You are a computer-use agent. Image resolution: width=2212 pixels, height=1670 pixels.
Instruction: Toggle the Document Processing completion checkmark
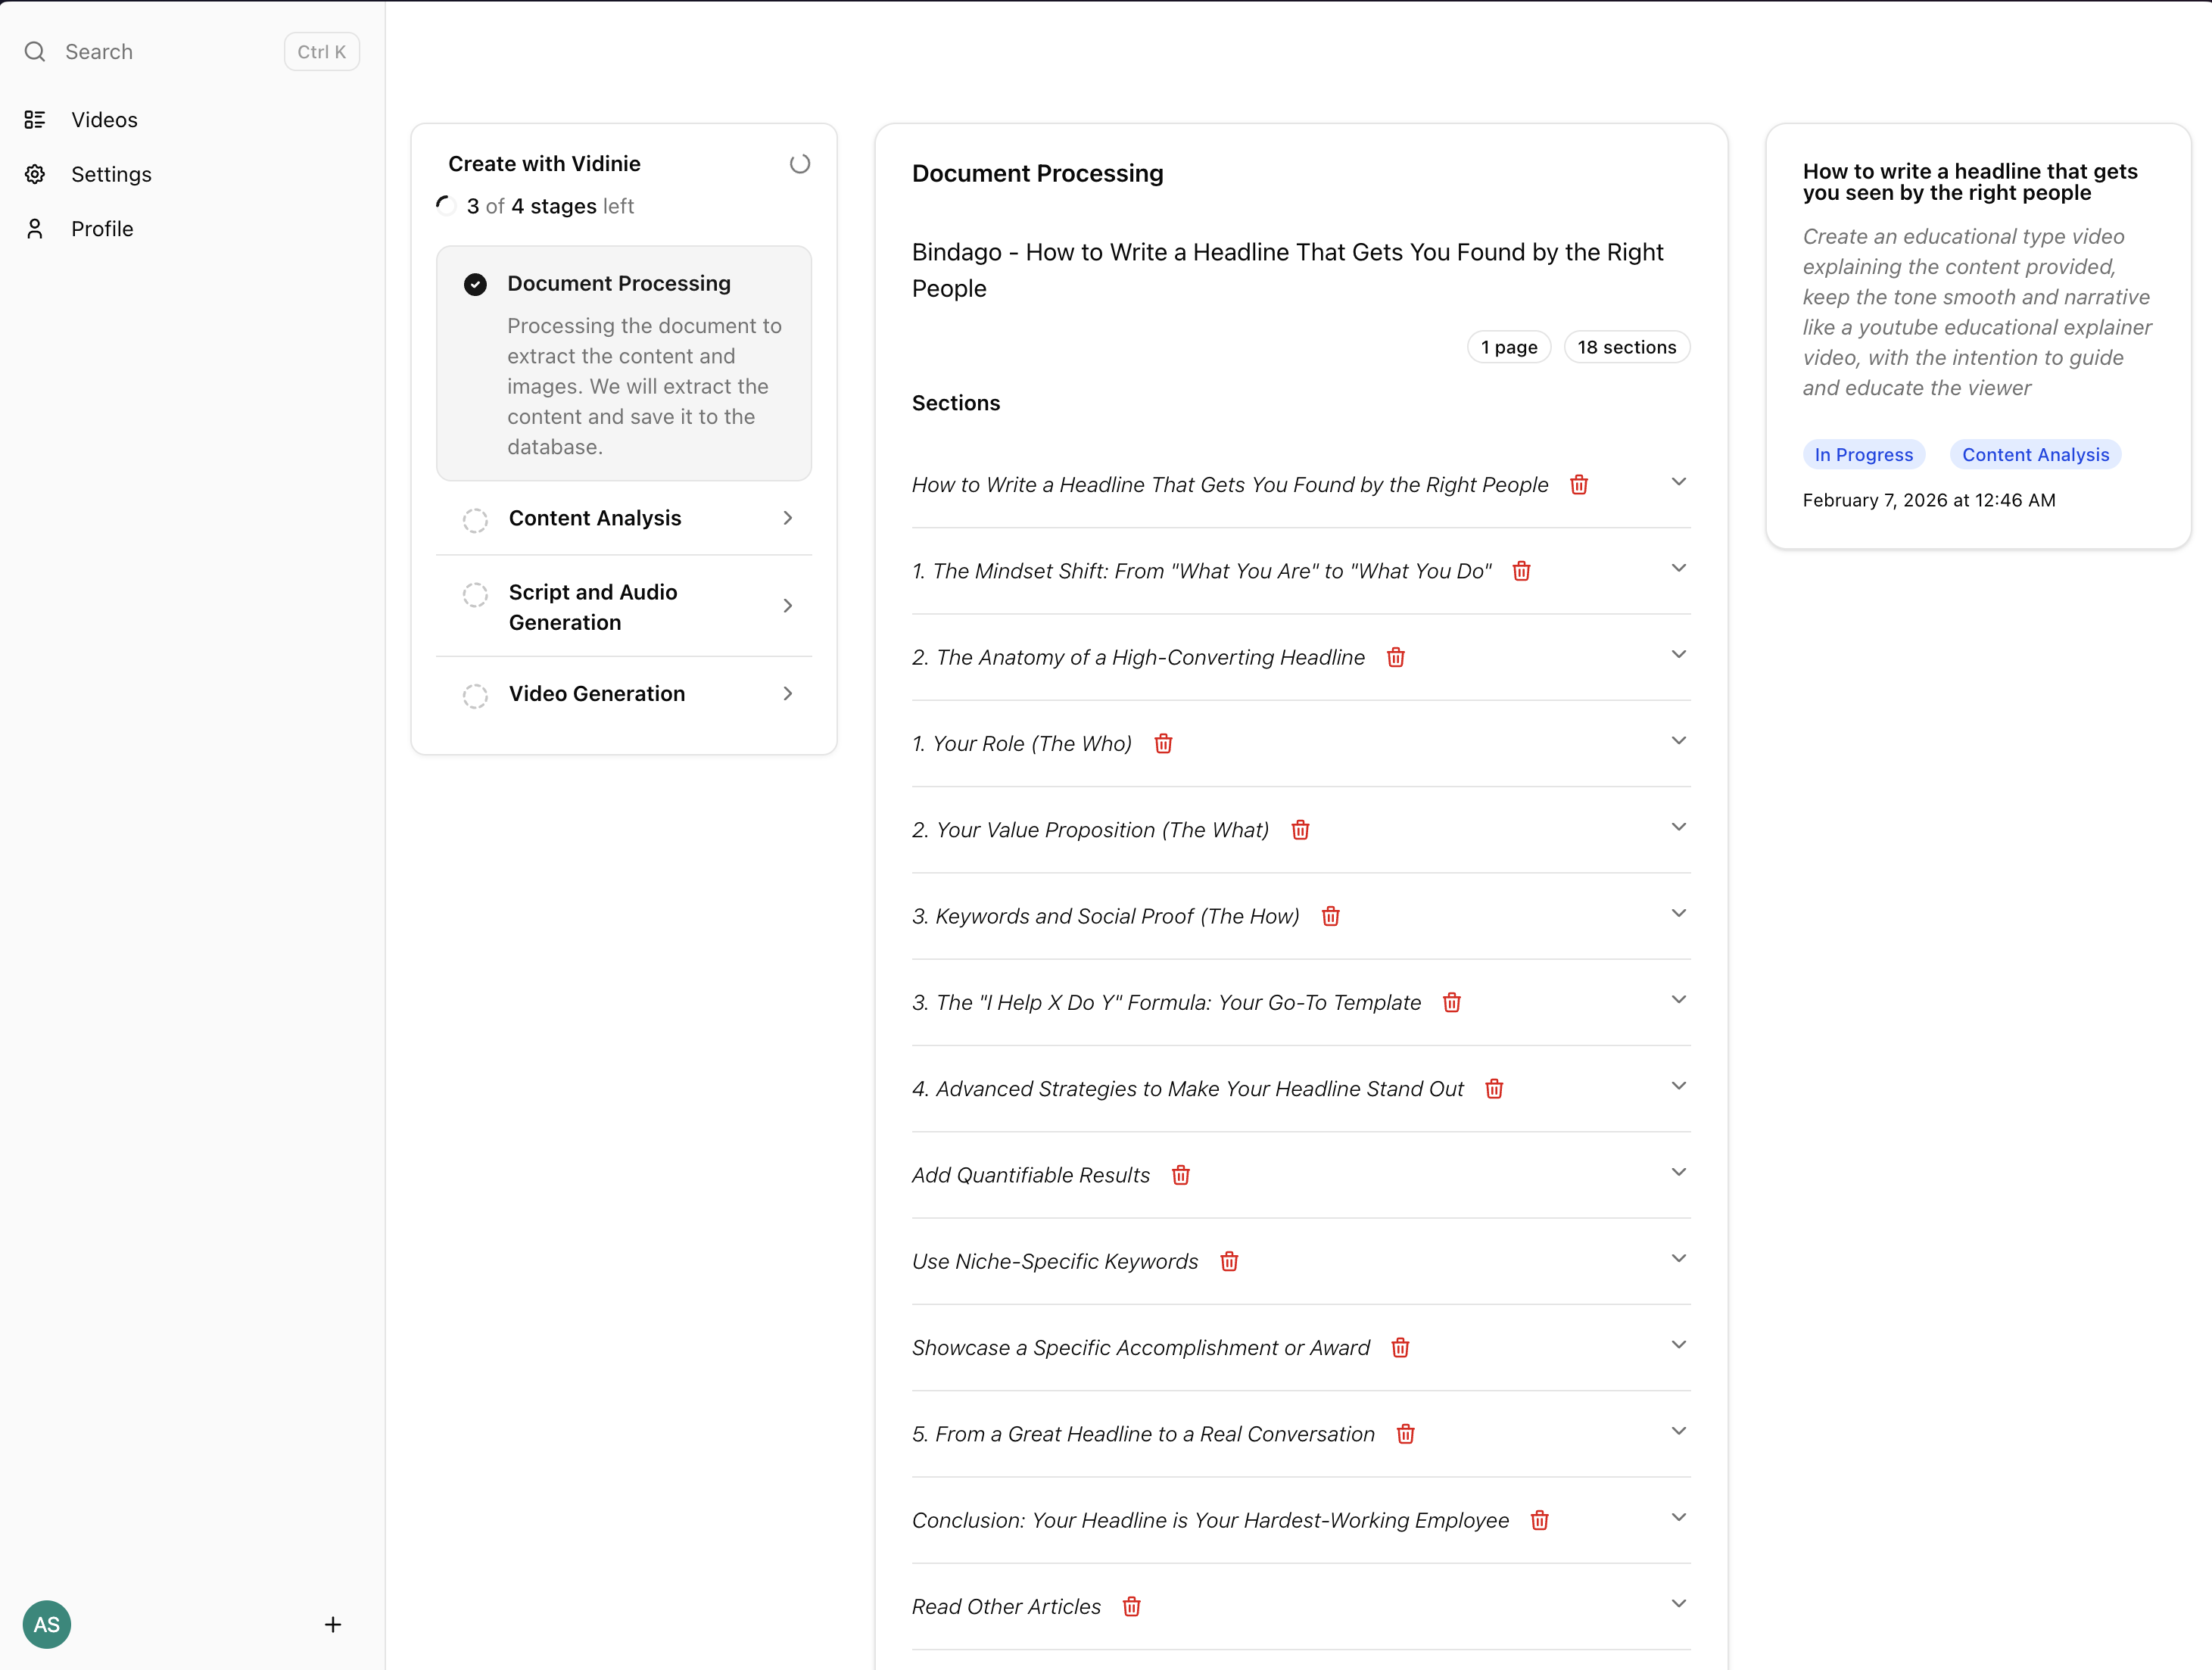pos(475,284)
